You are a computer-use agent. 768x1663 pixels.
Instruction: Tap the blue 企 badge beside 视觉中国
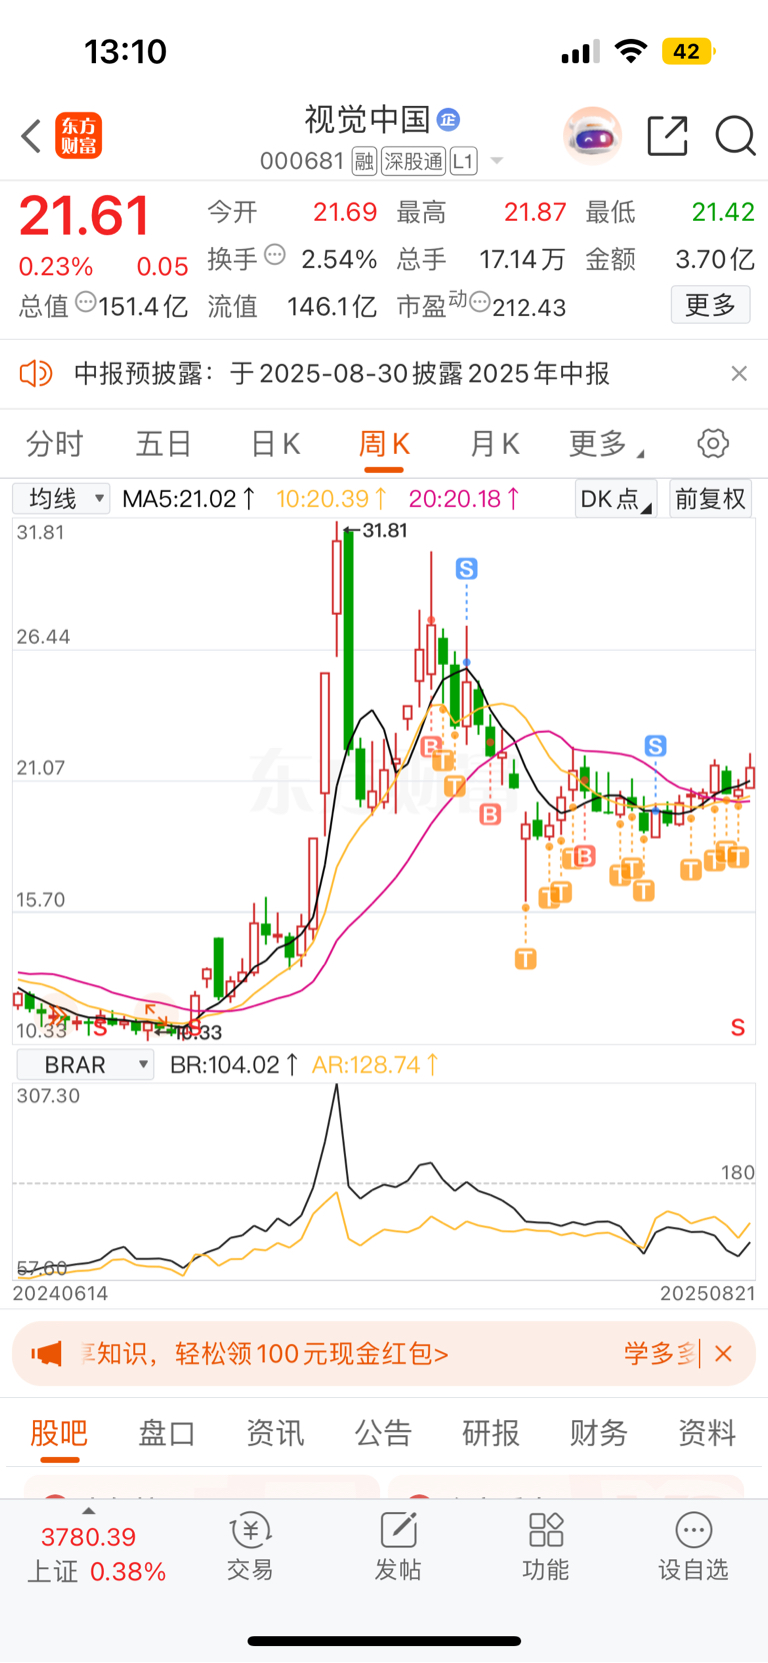coord(449,120)
